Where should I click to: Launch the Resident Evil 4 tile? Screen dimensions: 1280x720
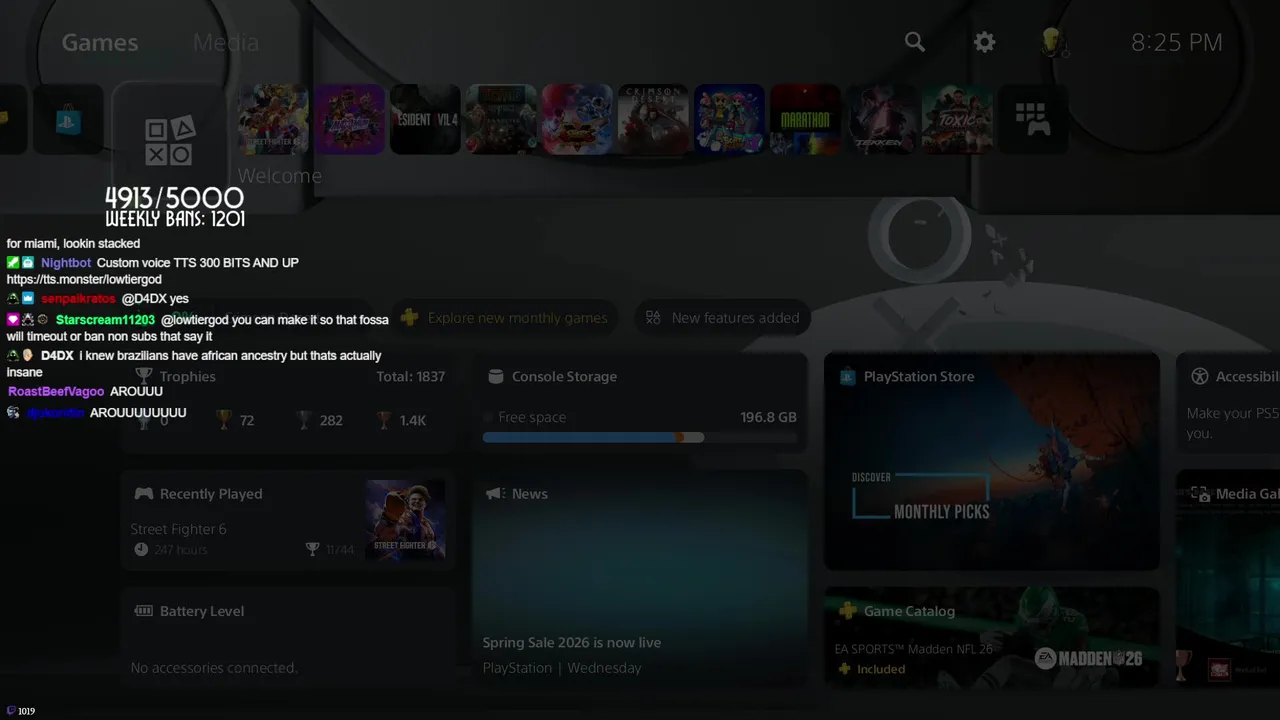tap(425, 119)
